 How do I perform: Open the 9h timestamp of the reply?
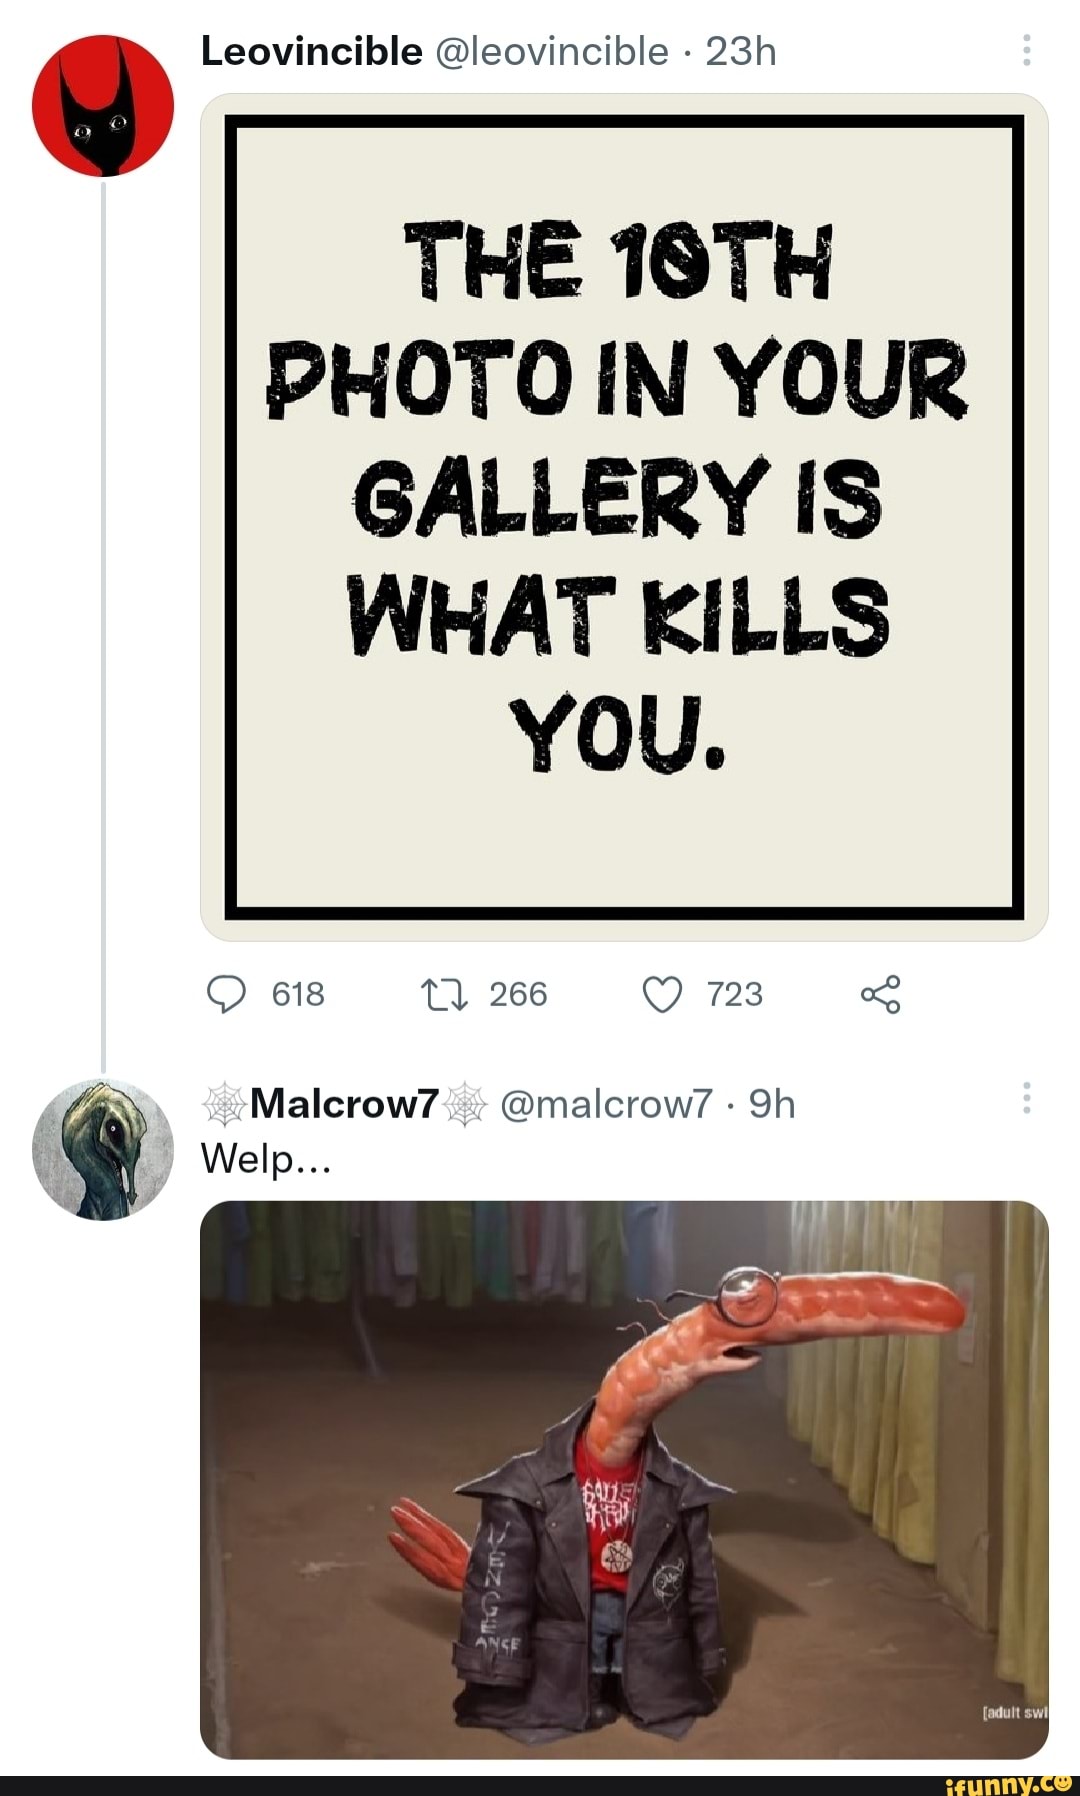pyautogui.click(x=772, y=1104)
